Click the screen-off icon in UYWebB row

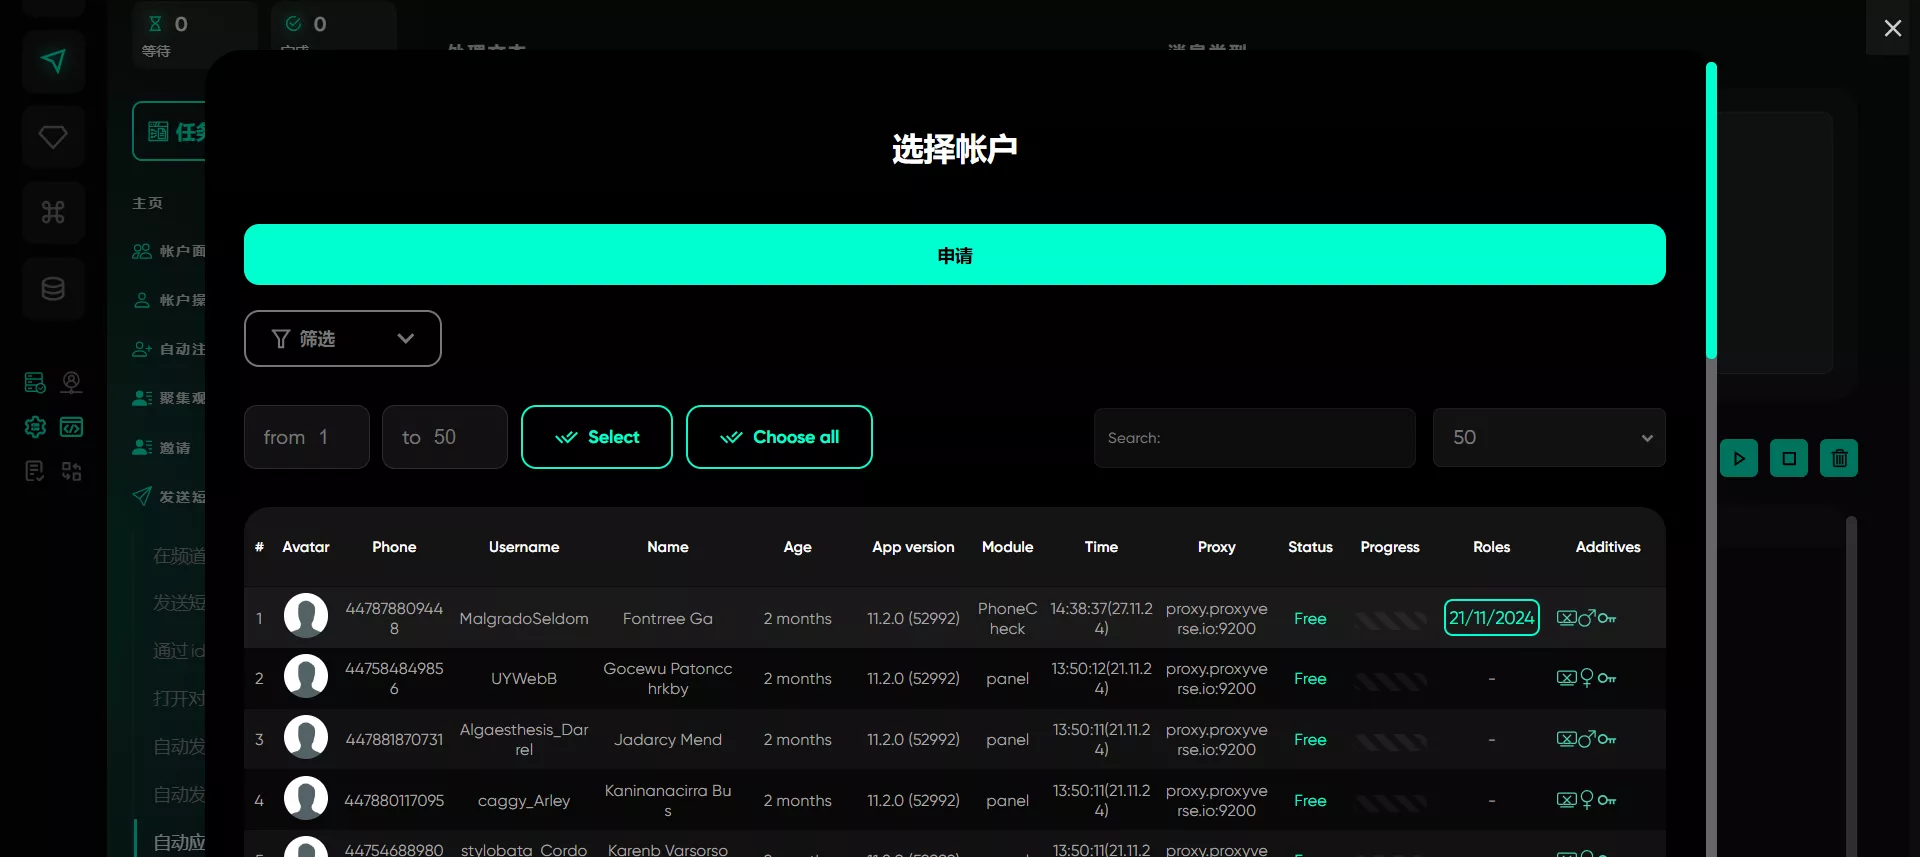click(x=1566, y=678)
